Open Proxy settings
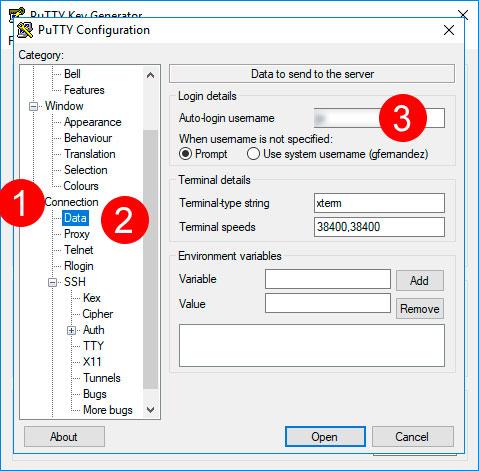Image resolution: width=479 pixels, height=471 pixels. [x=77, y=234]
